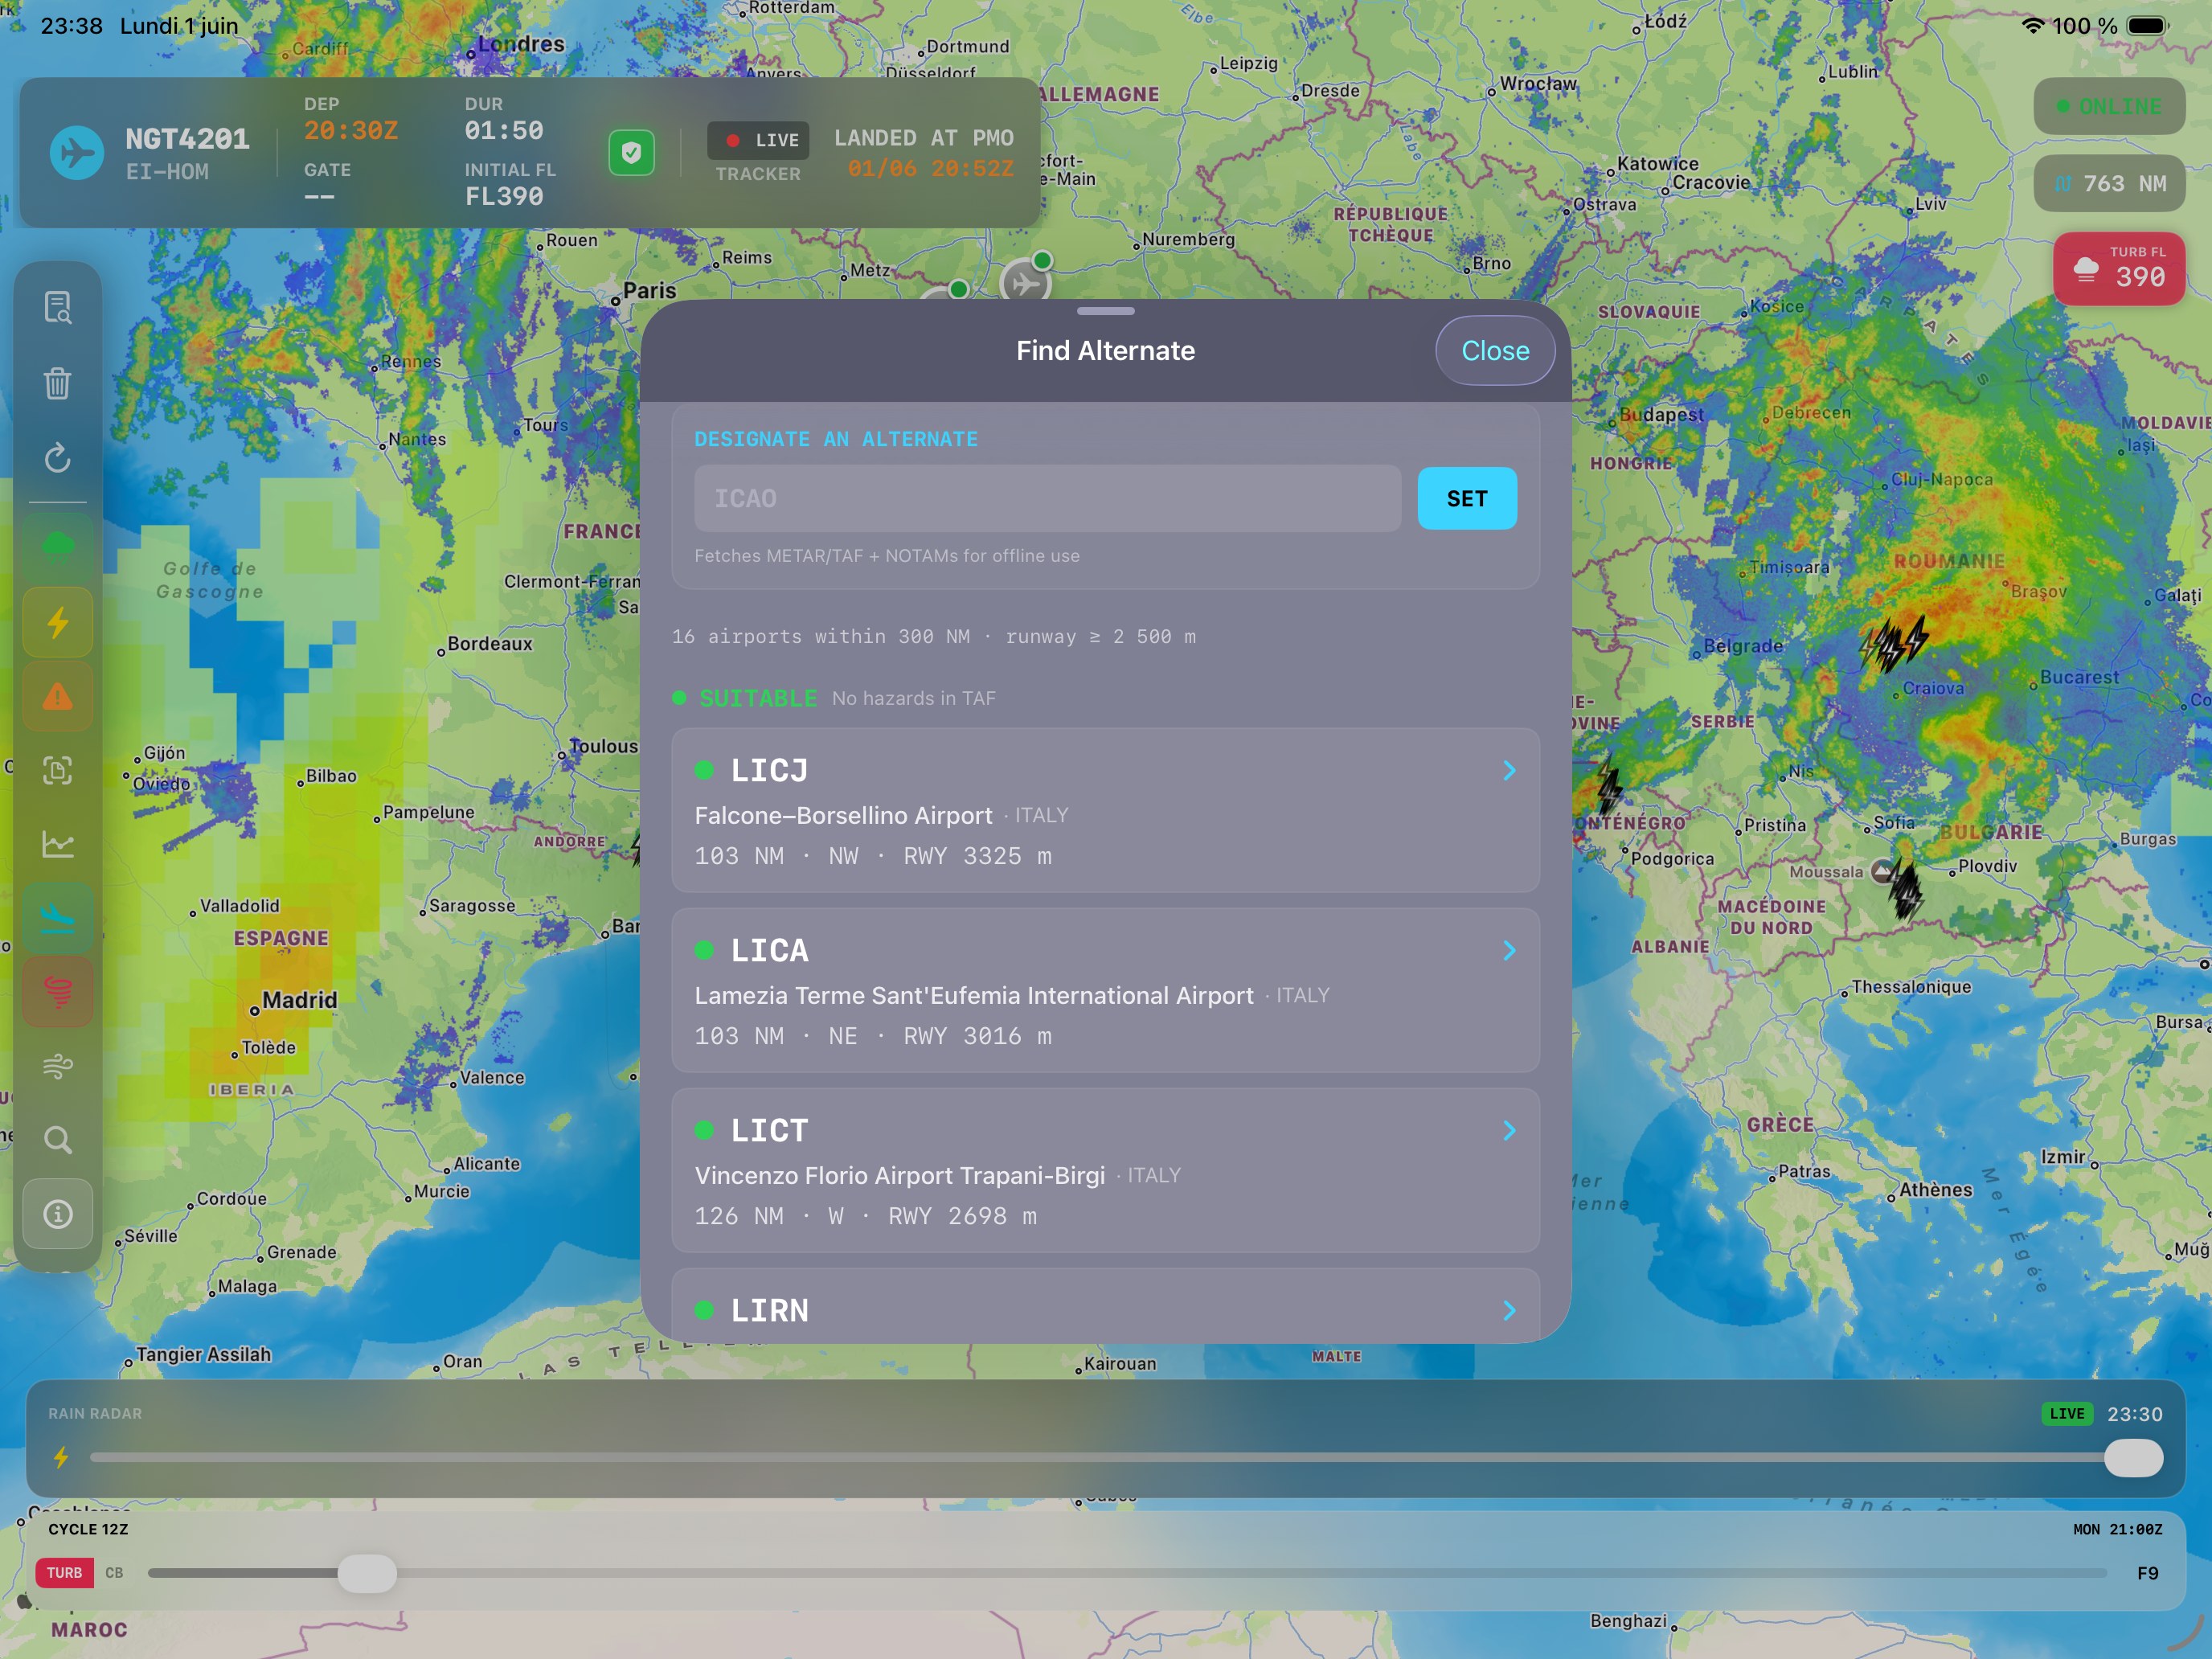Expand the LICA Lamezia Terme row chevron
The image size is (2212, 1659).
pos(1509,950)
